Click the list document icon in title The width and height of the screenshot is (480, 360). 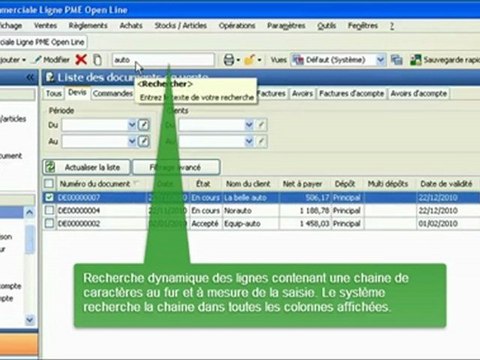tap(50, 77)
